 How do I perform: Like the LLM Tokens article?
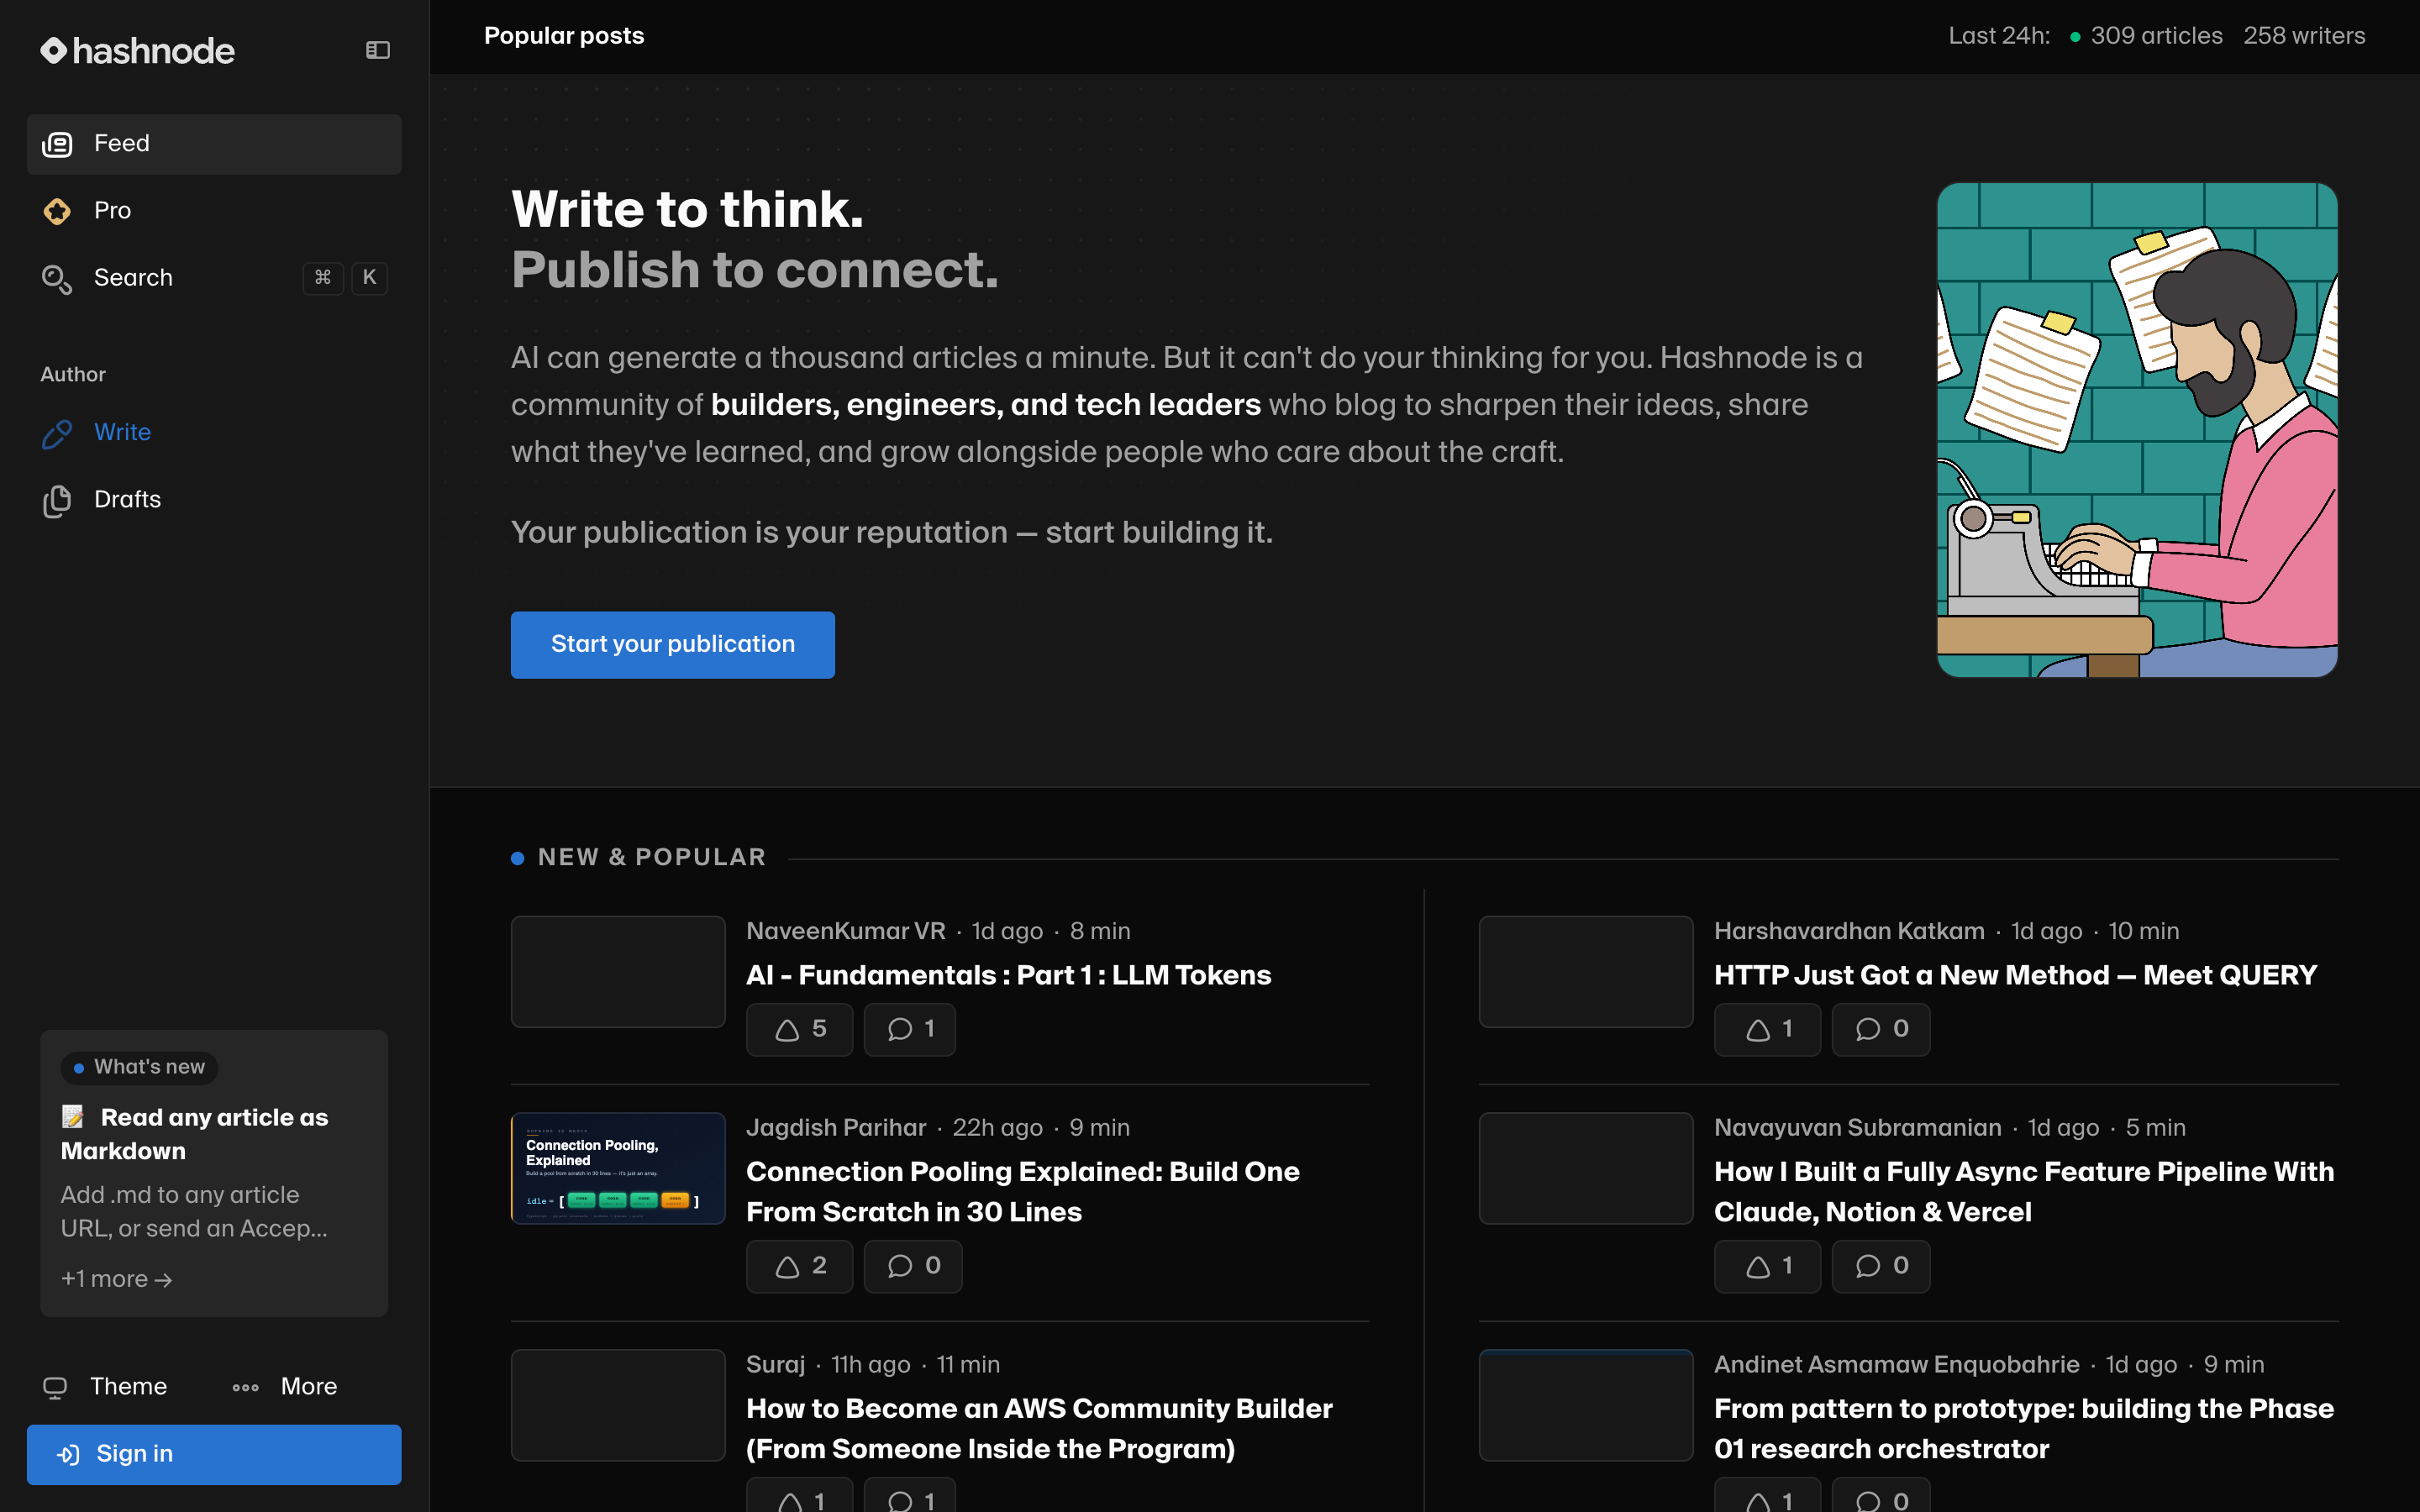[800, 1030]
